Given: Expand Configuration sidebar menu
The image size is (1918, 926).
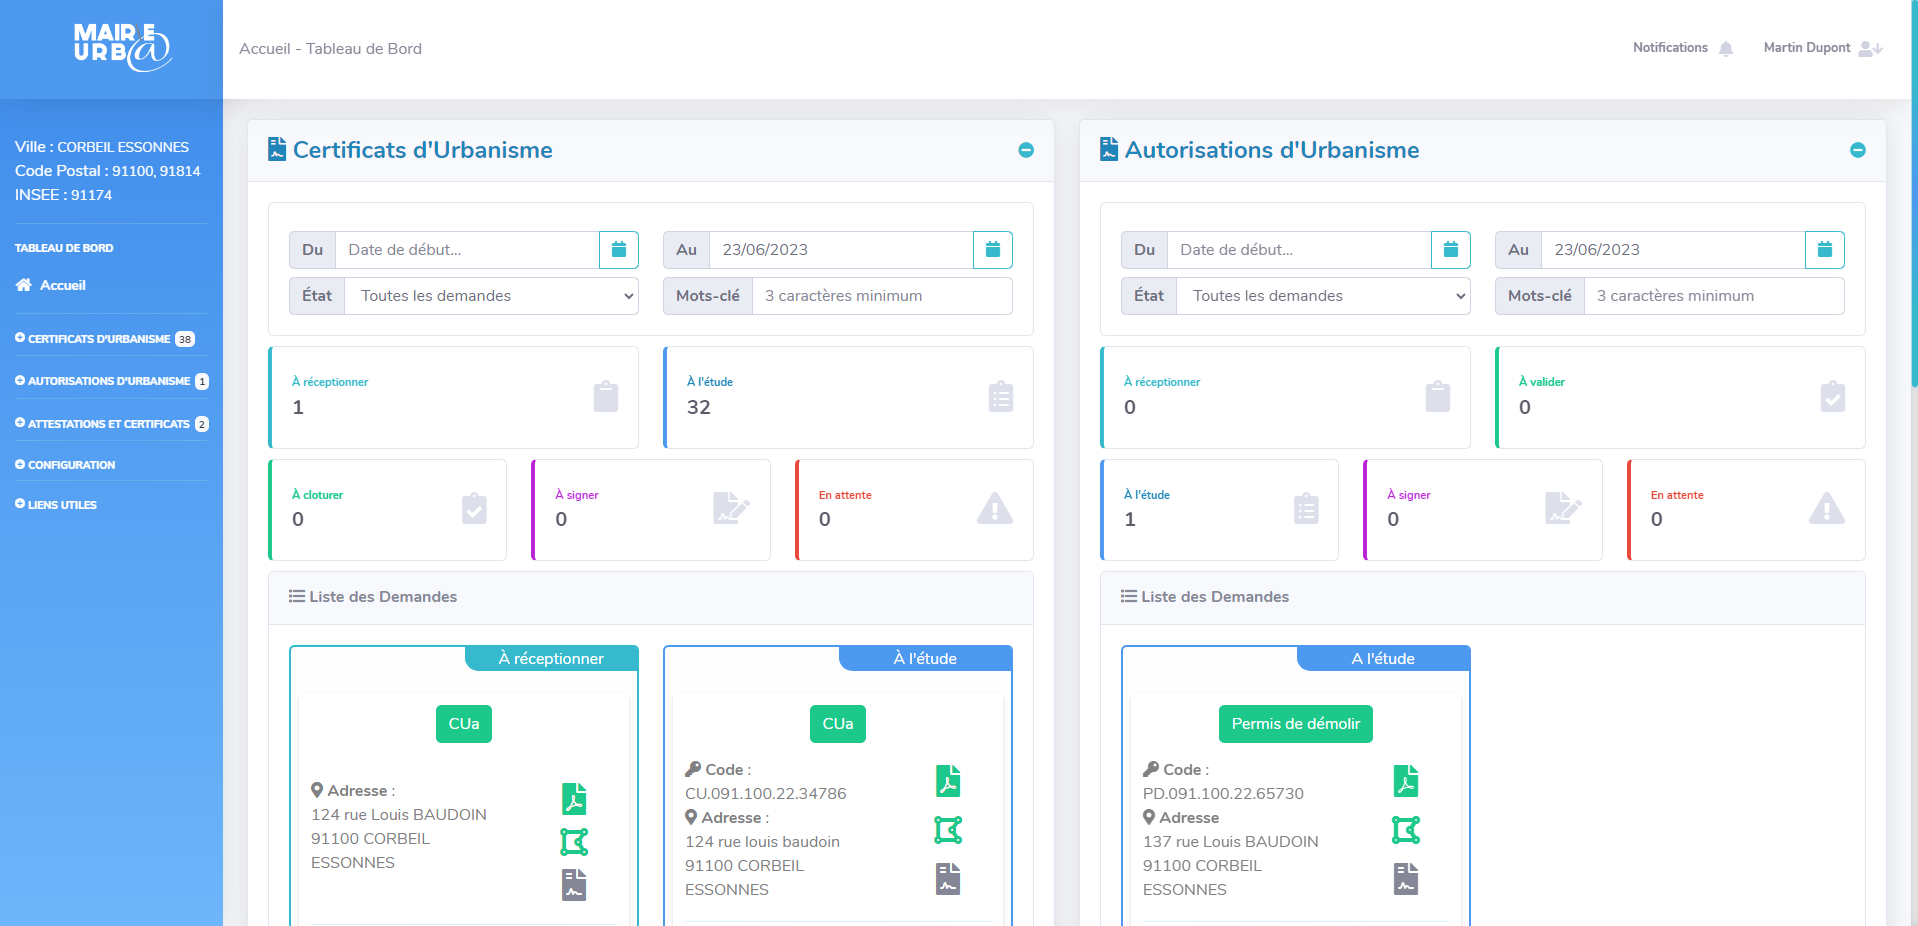Looking at the screenshot, I should pyautogui.click(x=65, y=465).
